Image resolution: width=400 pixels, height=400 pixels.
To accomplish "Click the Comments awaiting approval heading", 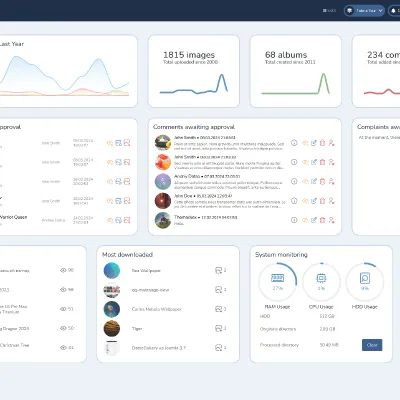I will point(194,127).
